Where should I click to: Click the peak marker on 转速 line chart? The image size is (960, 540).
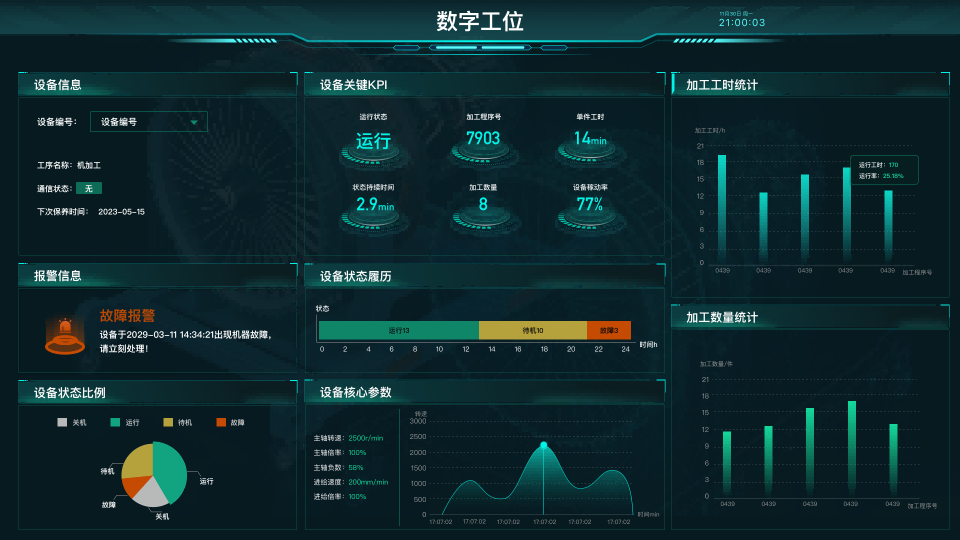click(543, 445)
